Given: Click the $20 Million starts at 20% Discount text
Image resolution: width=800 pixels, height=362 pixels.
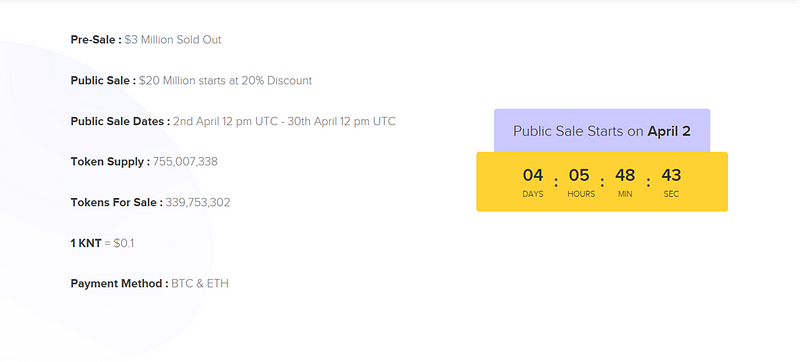Looking at the screenshot, I should coord(226,81).
